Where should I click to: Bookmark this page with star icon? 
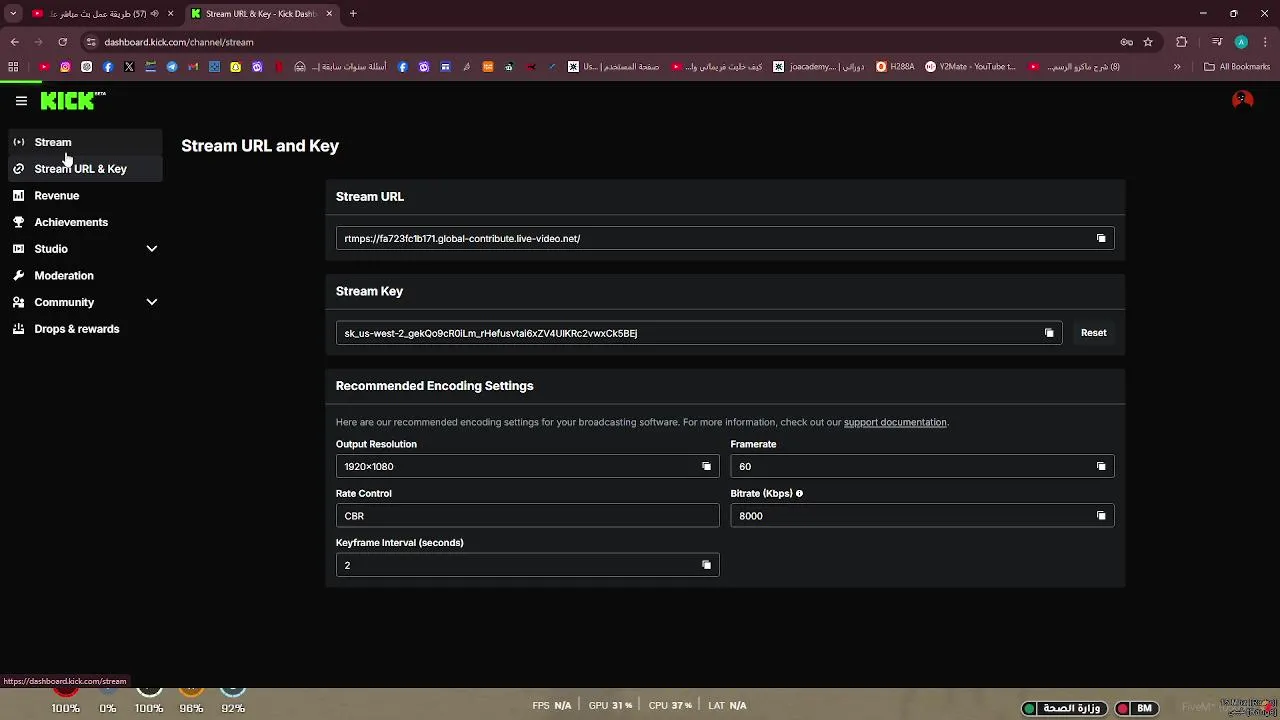(x=1148, y=42)
